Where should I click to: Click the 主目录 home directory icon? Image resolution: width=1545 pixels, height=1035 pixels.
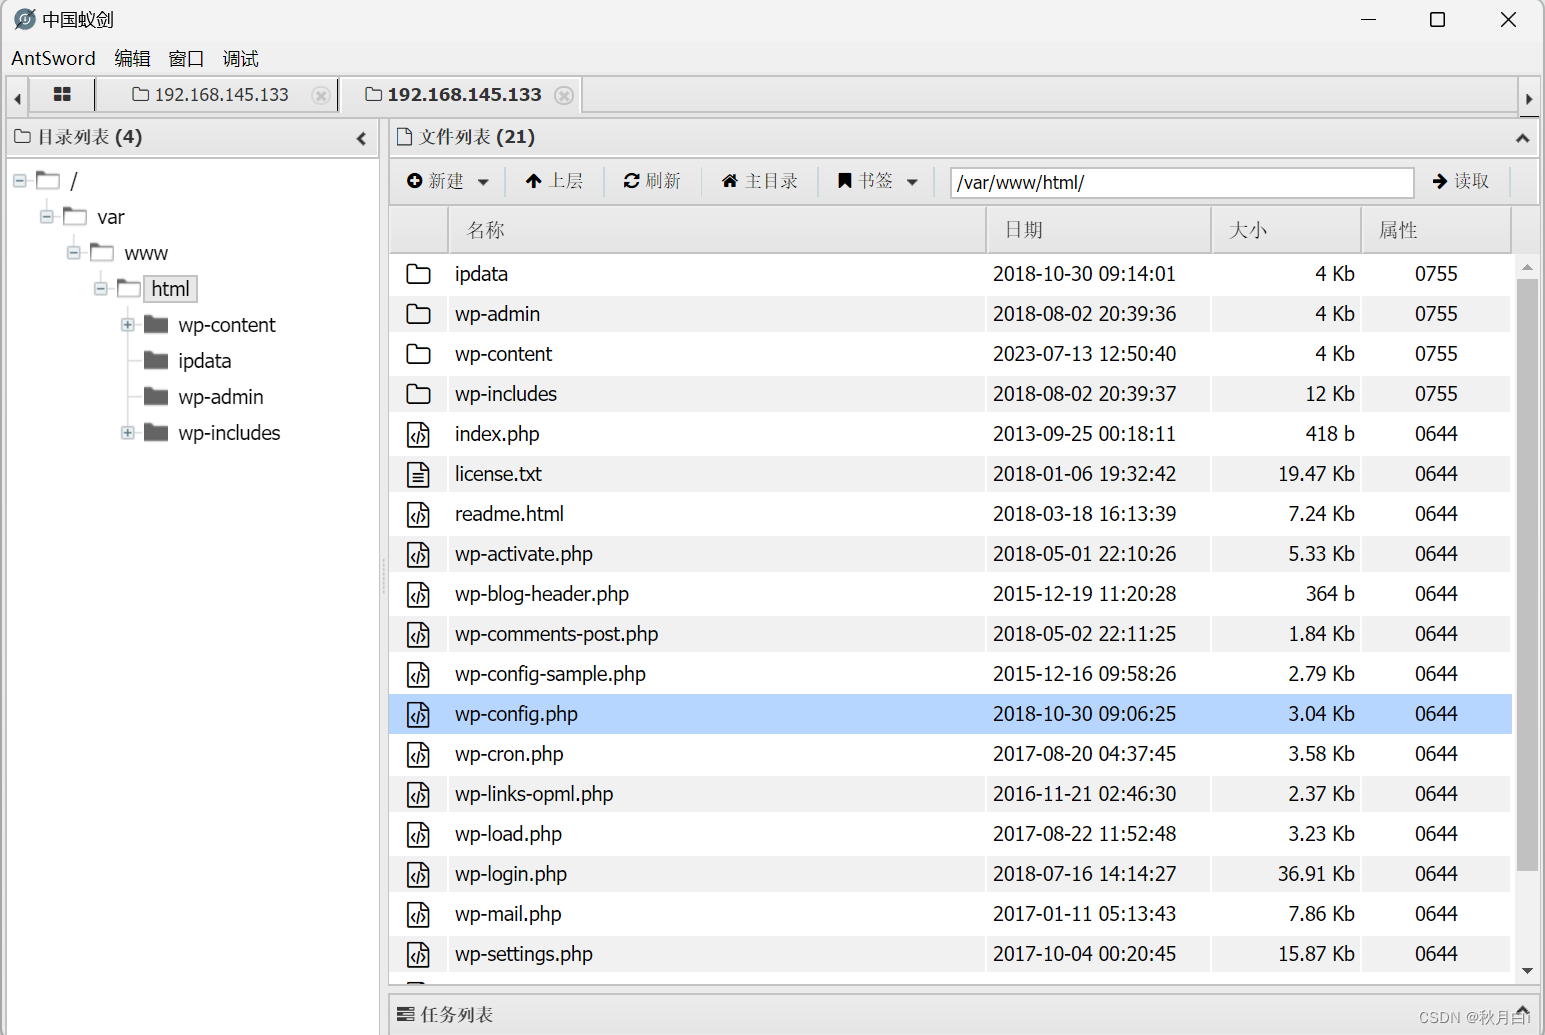pyautogui.click(x=731, y=181)
